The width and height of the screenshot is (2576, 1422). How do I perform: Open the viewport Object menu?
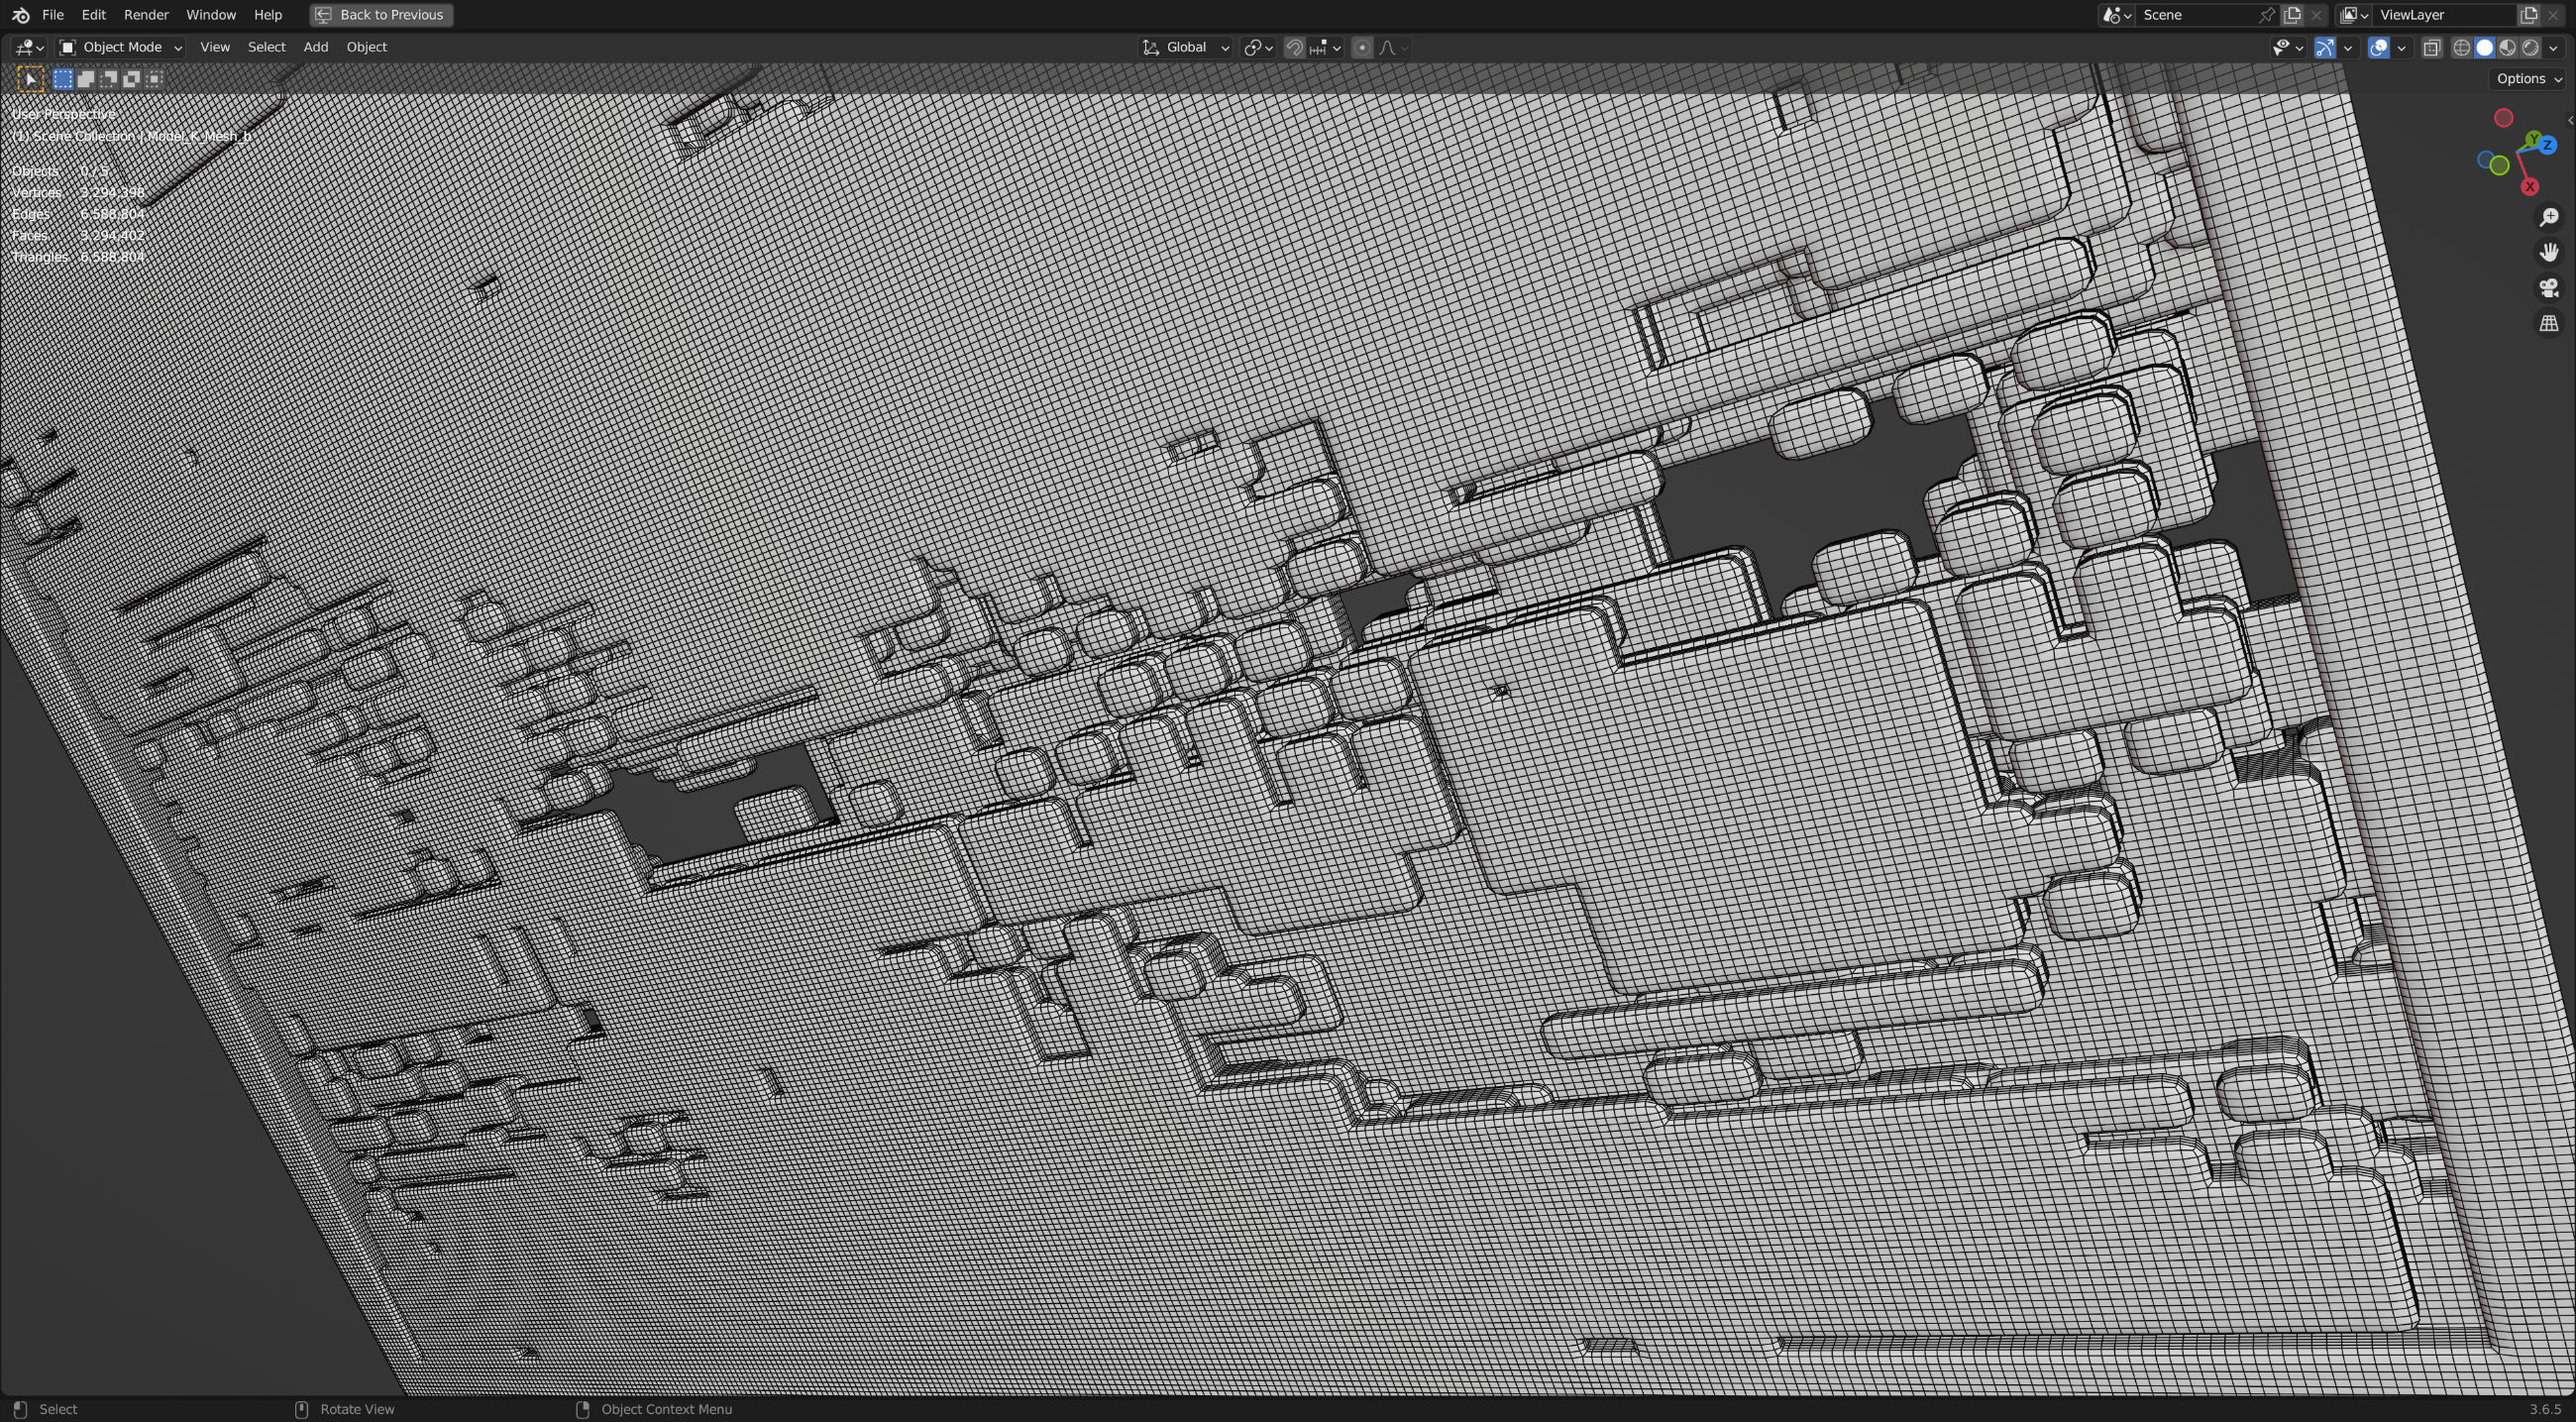366,47
